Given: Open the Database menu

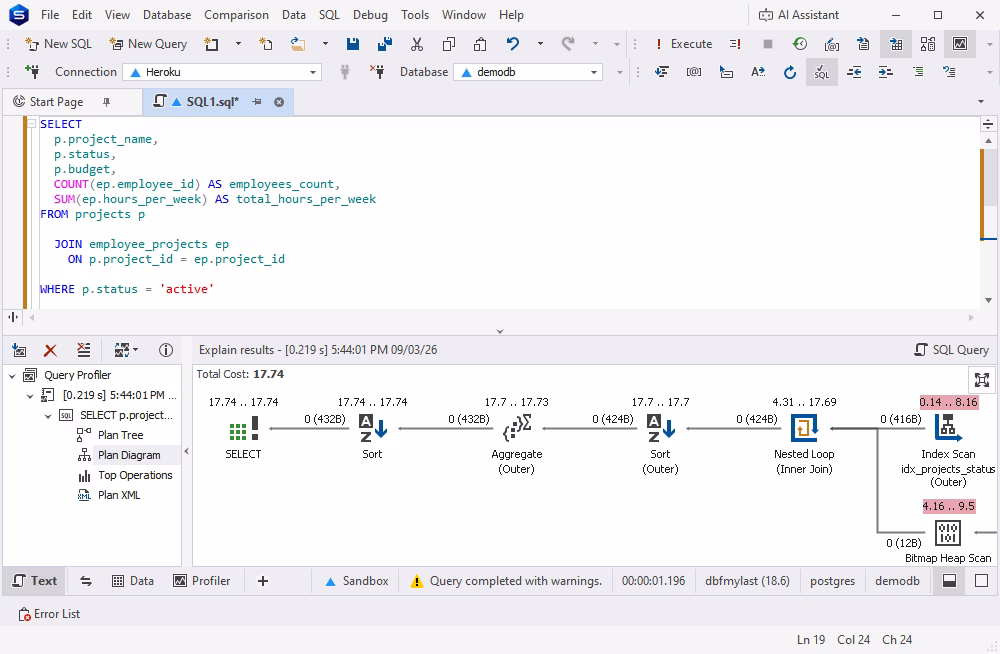Looking at the screenshot, I should (167, 15).
